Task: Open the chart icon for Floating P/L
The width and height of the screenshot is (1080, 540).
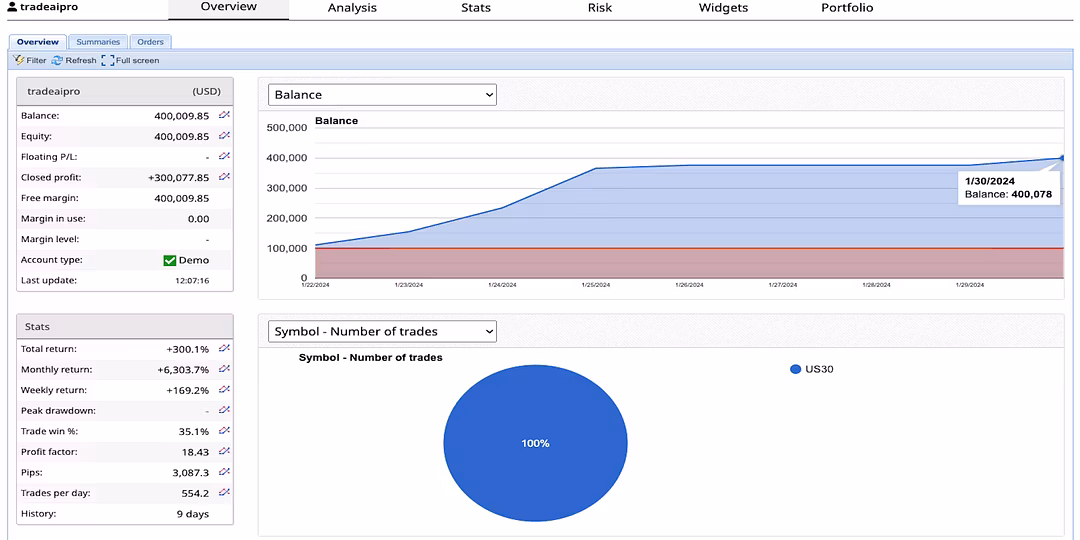Action: [x=224, y=156]
